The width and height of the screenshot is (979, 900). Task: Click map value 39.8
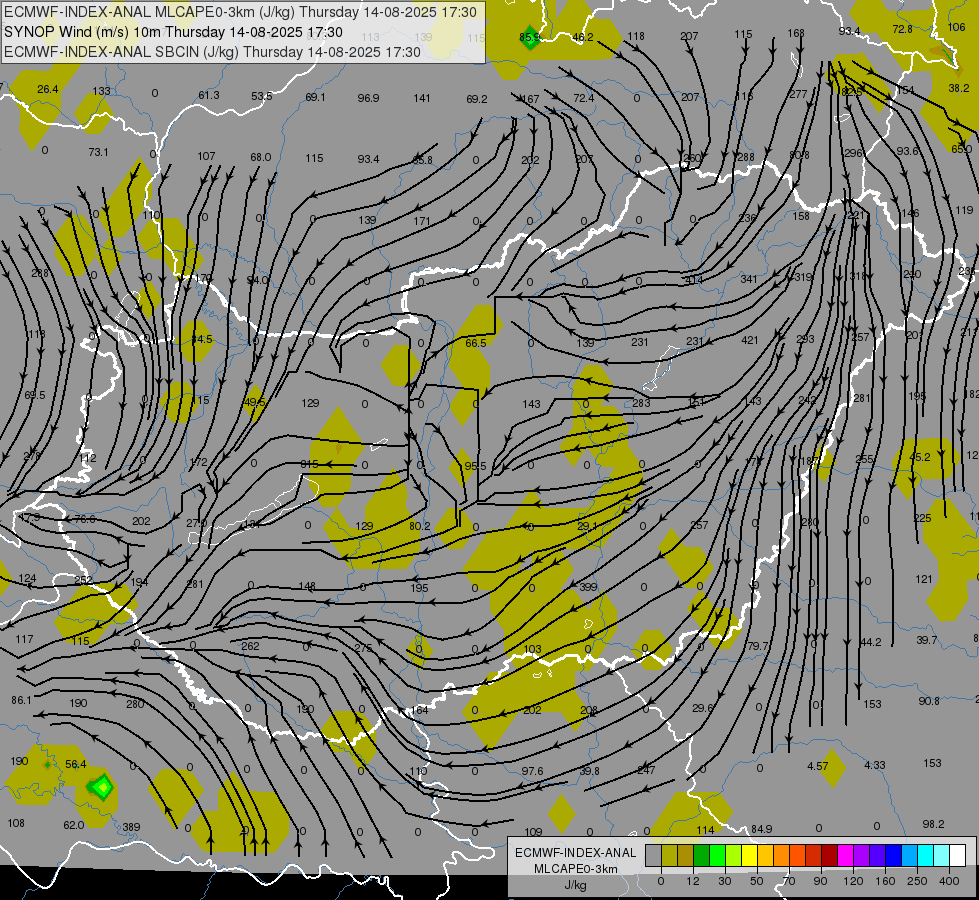click(x=589, y=771)
